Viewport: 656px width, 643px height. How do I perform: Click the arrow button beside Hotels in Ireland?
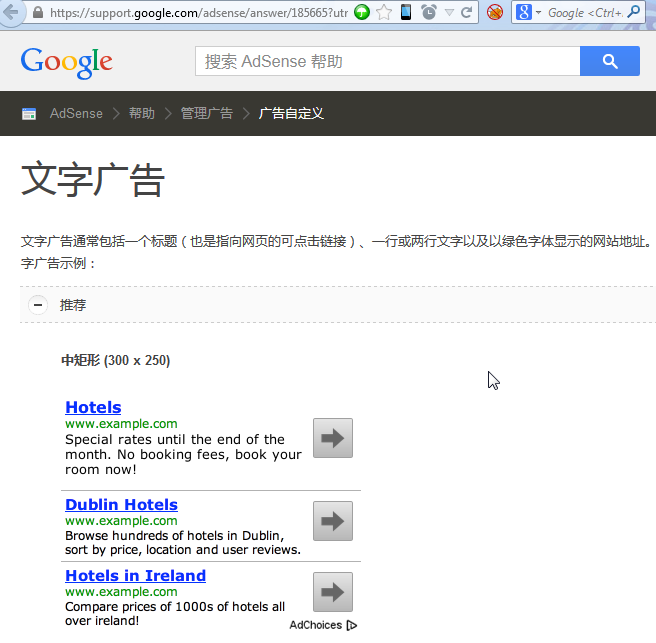pos(333,592)
